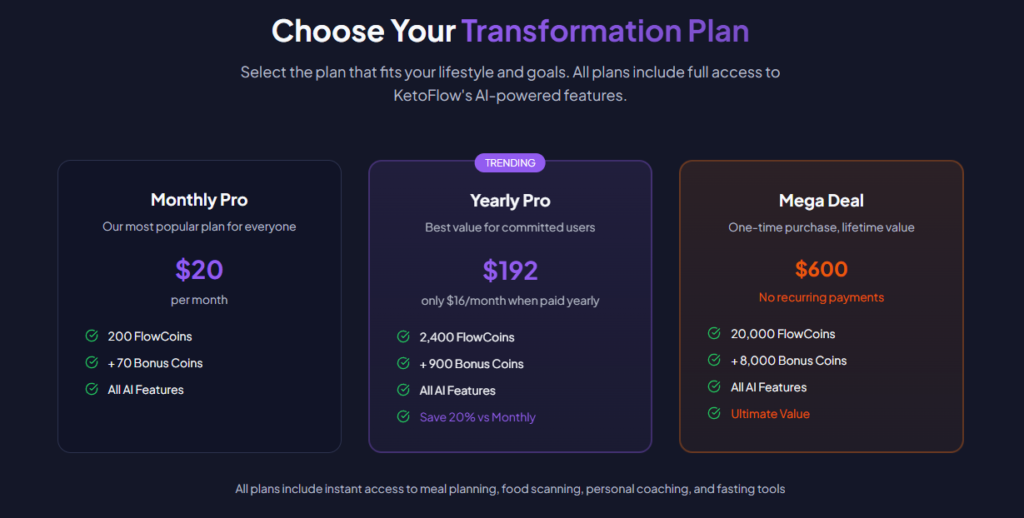This screenshot has height=518, width=1024.
Task: Click the $192 Yearly Pro price
Action: pyautogui.click(x=510, y=271)
